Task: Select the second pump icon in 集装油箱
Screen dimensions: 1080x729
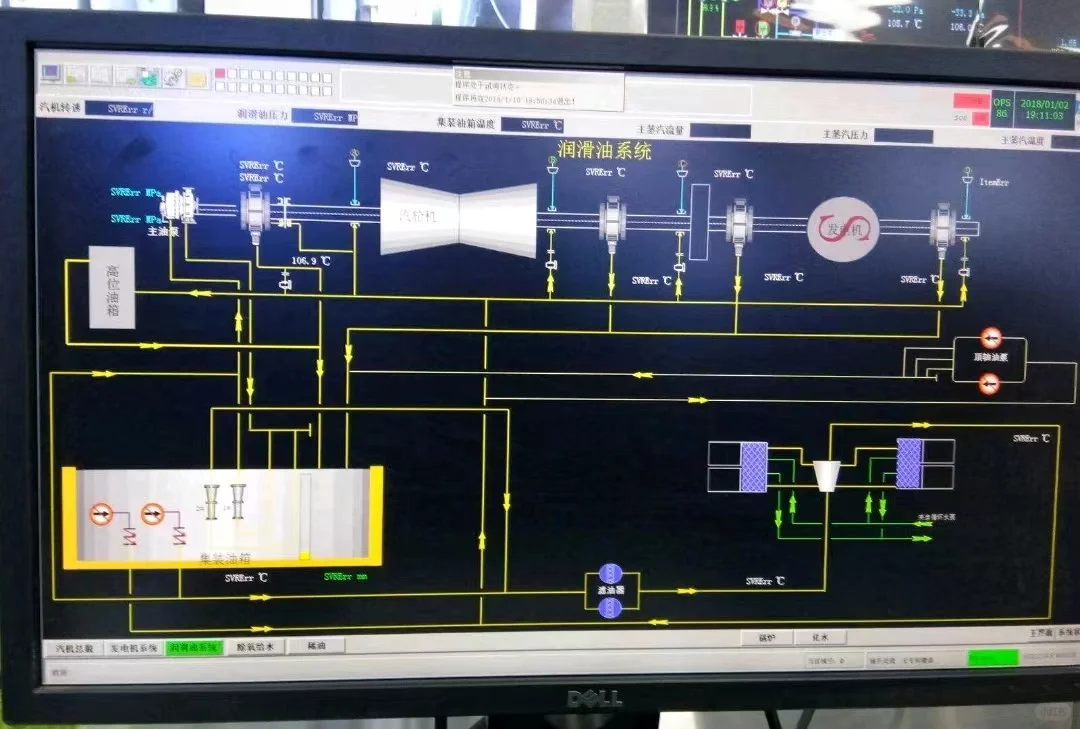Action: coord(152,513)
